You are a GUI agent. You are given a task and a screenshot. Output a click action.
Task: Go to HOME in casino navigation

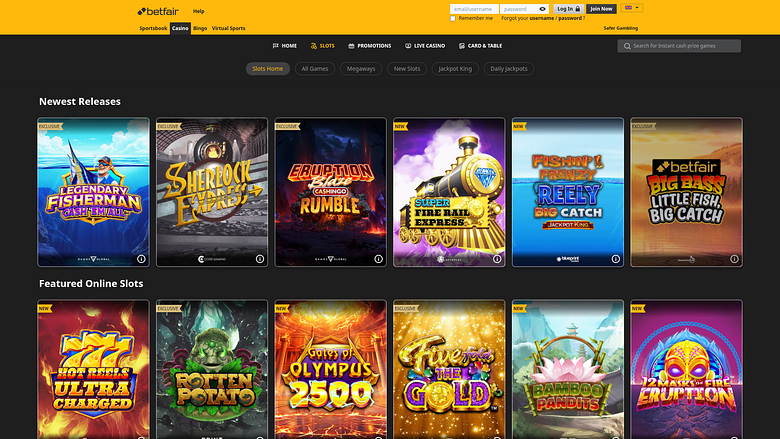[289, 46]
